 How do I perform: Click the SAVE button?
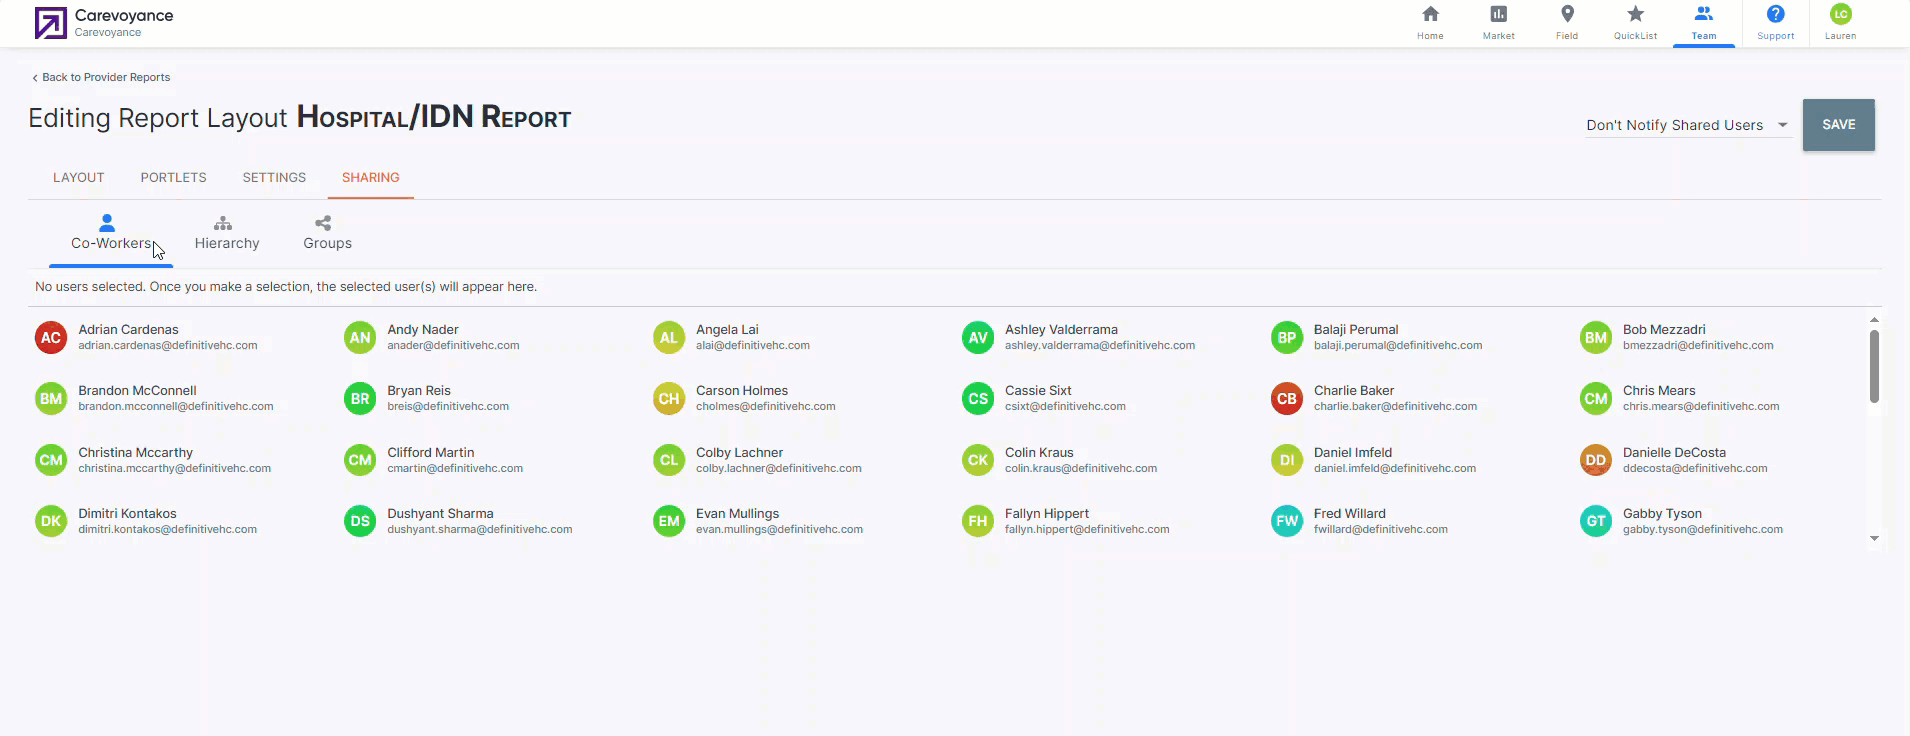[x=1838, y=125]
